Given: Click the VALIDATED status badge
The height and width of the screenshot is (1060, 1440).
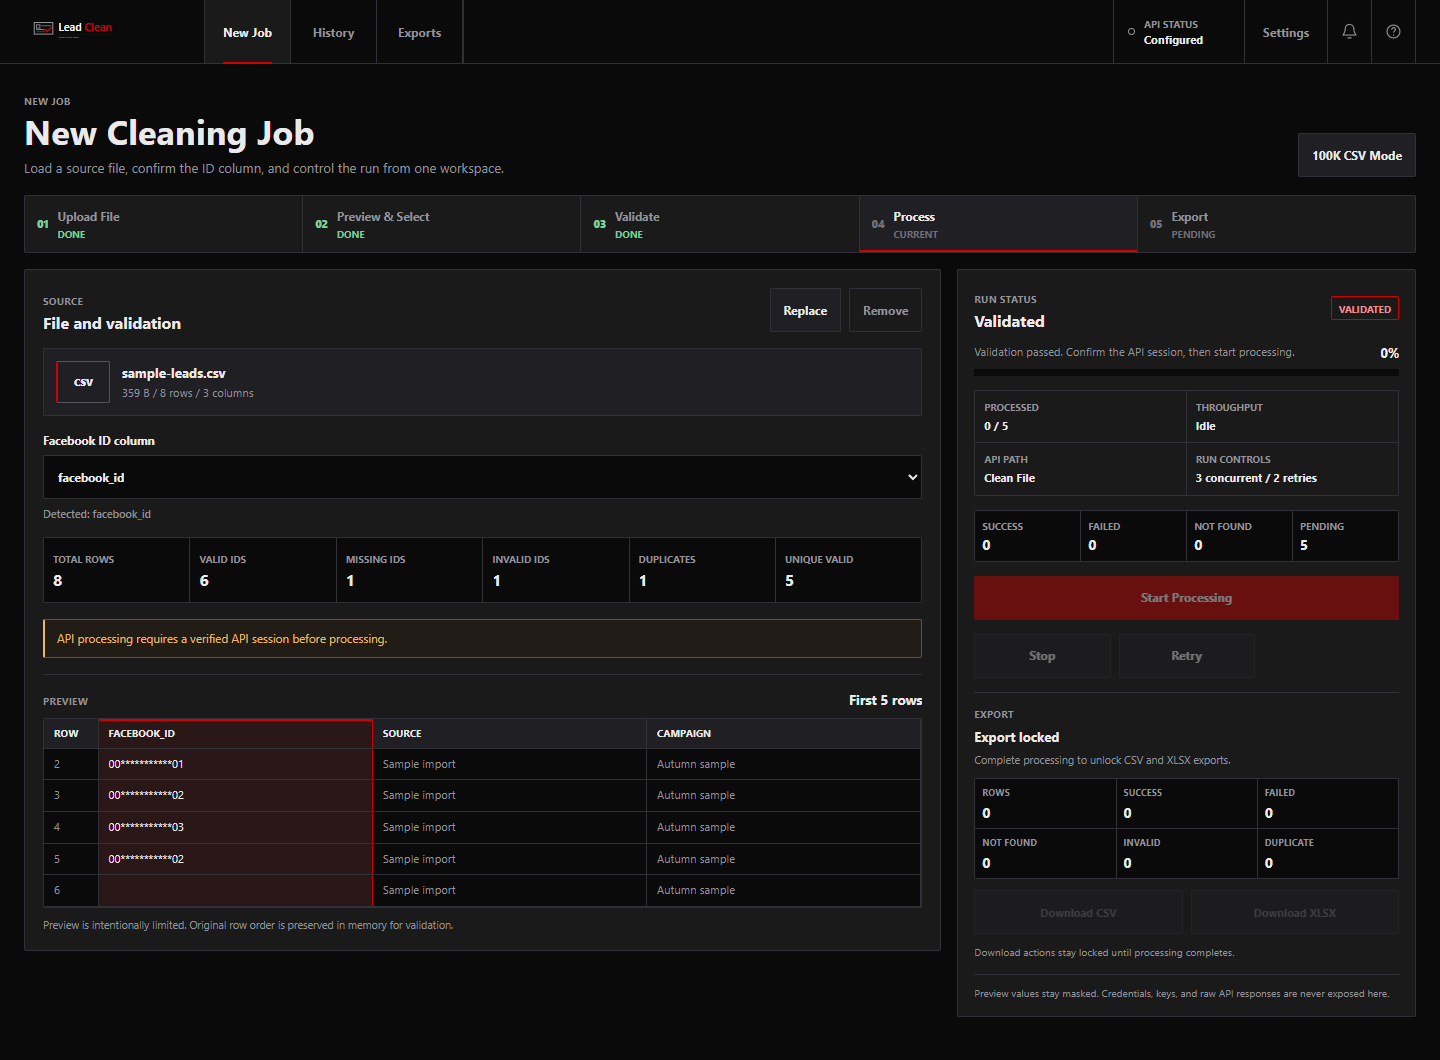Looking at the screenshot, I should tap(1364, 309).
